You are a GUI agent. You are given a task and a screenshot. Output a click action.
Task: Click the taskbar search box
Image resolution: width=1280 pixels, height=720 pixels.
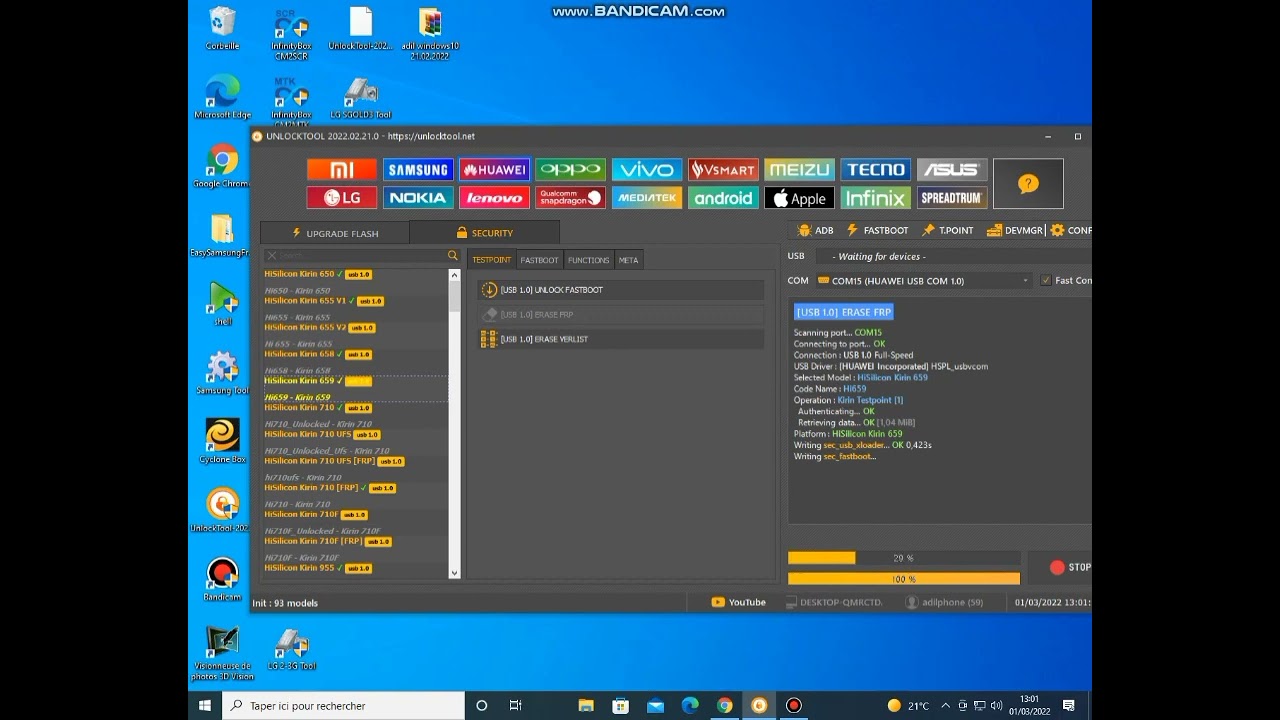[342, 705]
